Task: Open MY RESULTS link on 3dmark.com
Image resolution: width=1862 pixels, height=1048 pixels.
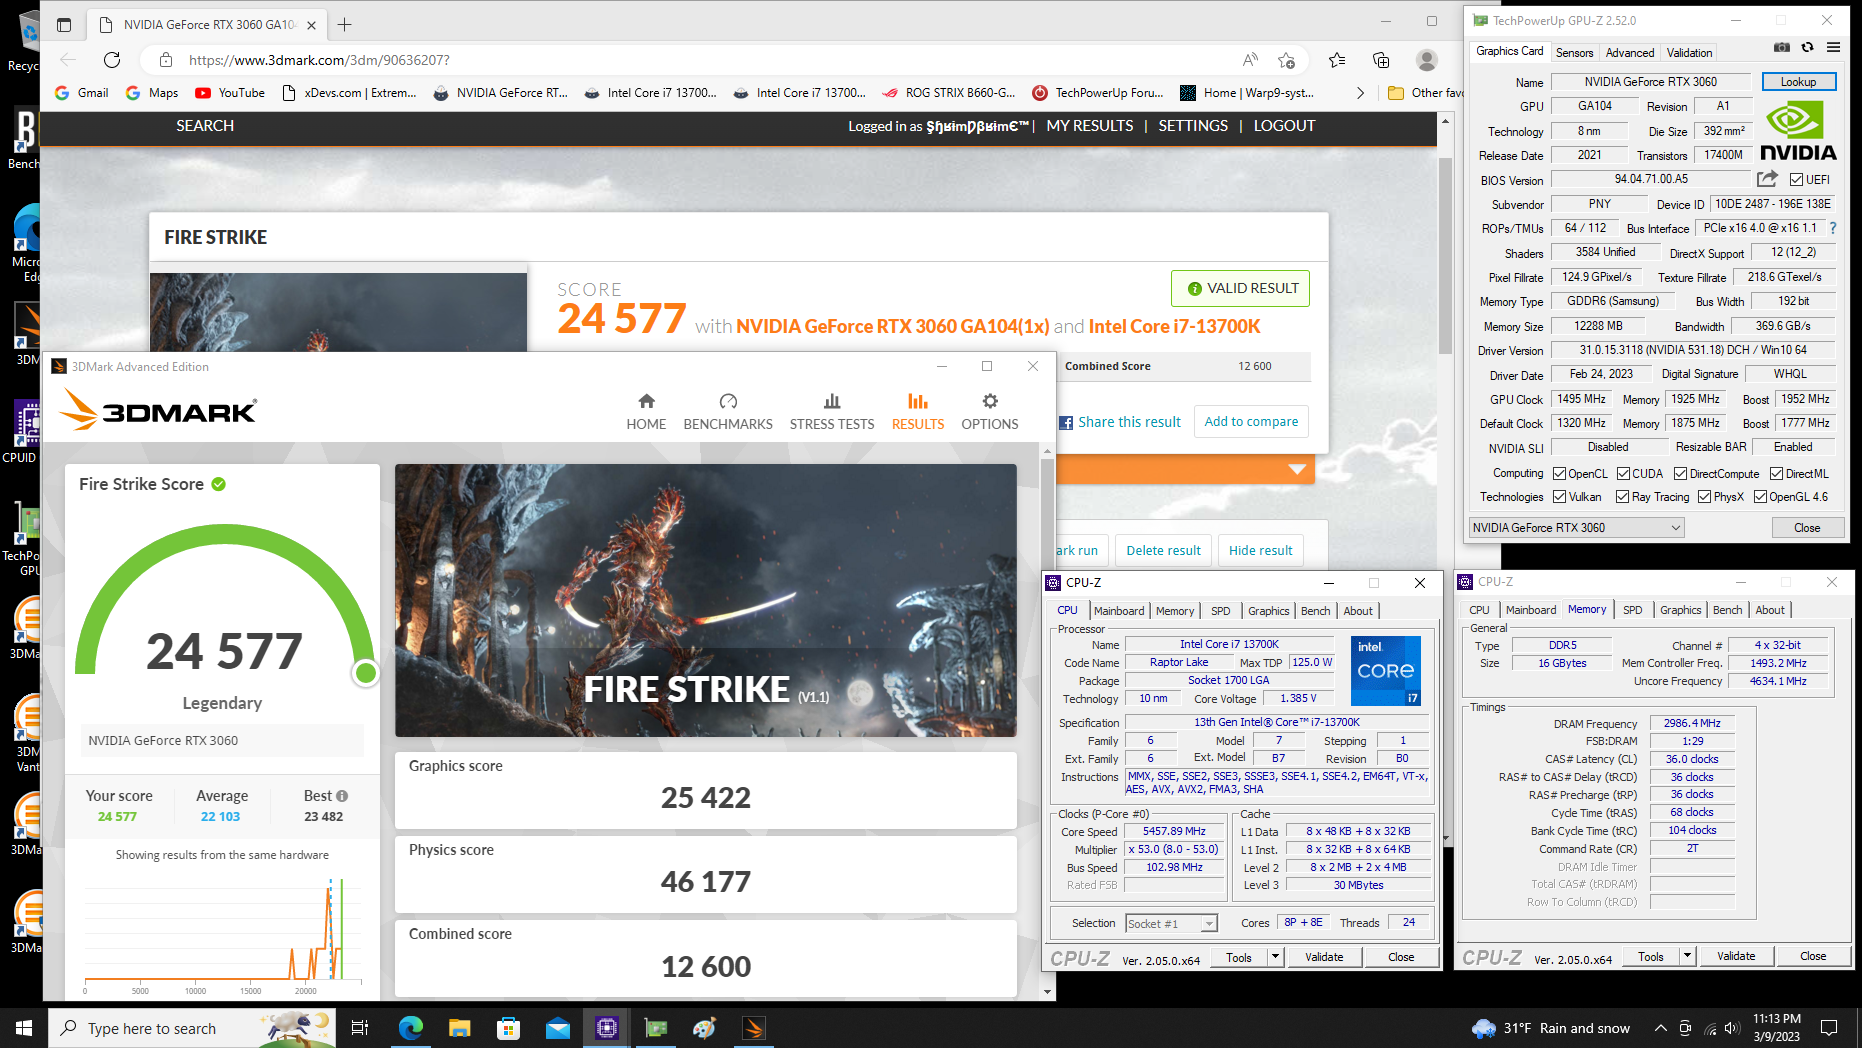Action: 1090,126
